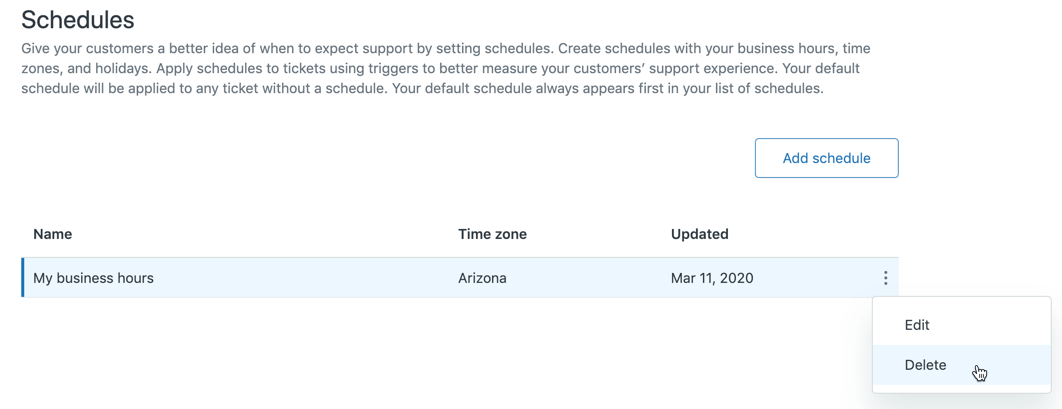1062x409 pixels.
Task: Click empty row space between schedule name and Arizona
Action: 300,278
